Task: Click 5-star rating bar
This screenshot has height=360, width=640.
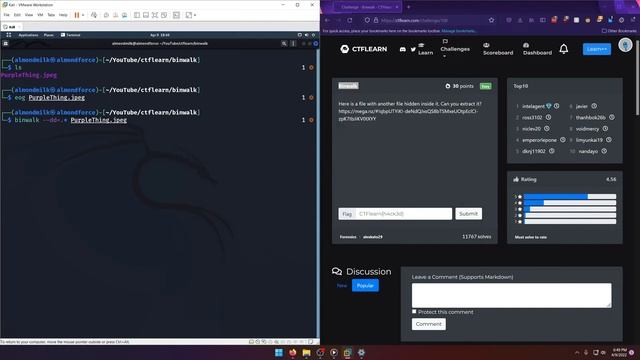Action: (x=570, y=197)
